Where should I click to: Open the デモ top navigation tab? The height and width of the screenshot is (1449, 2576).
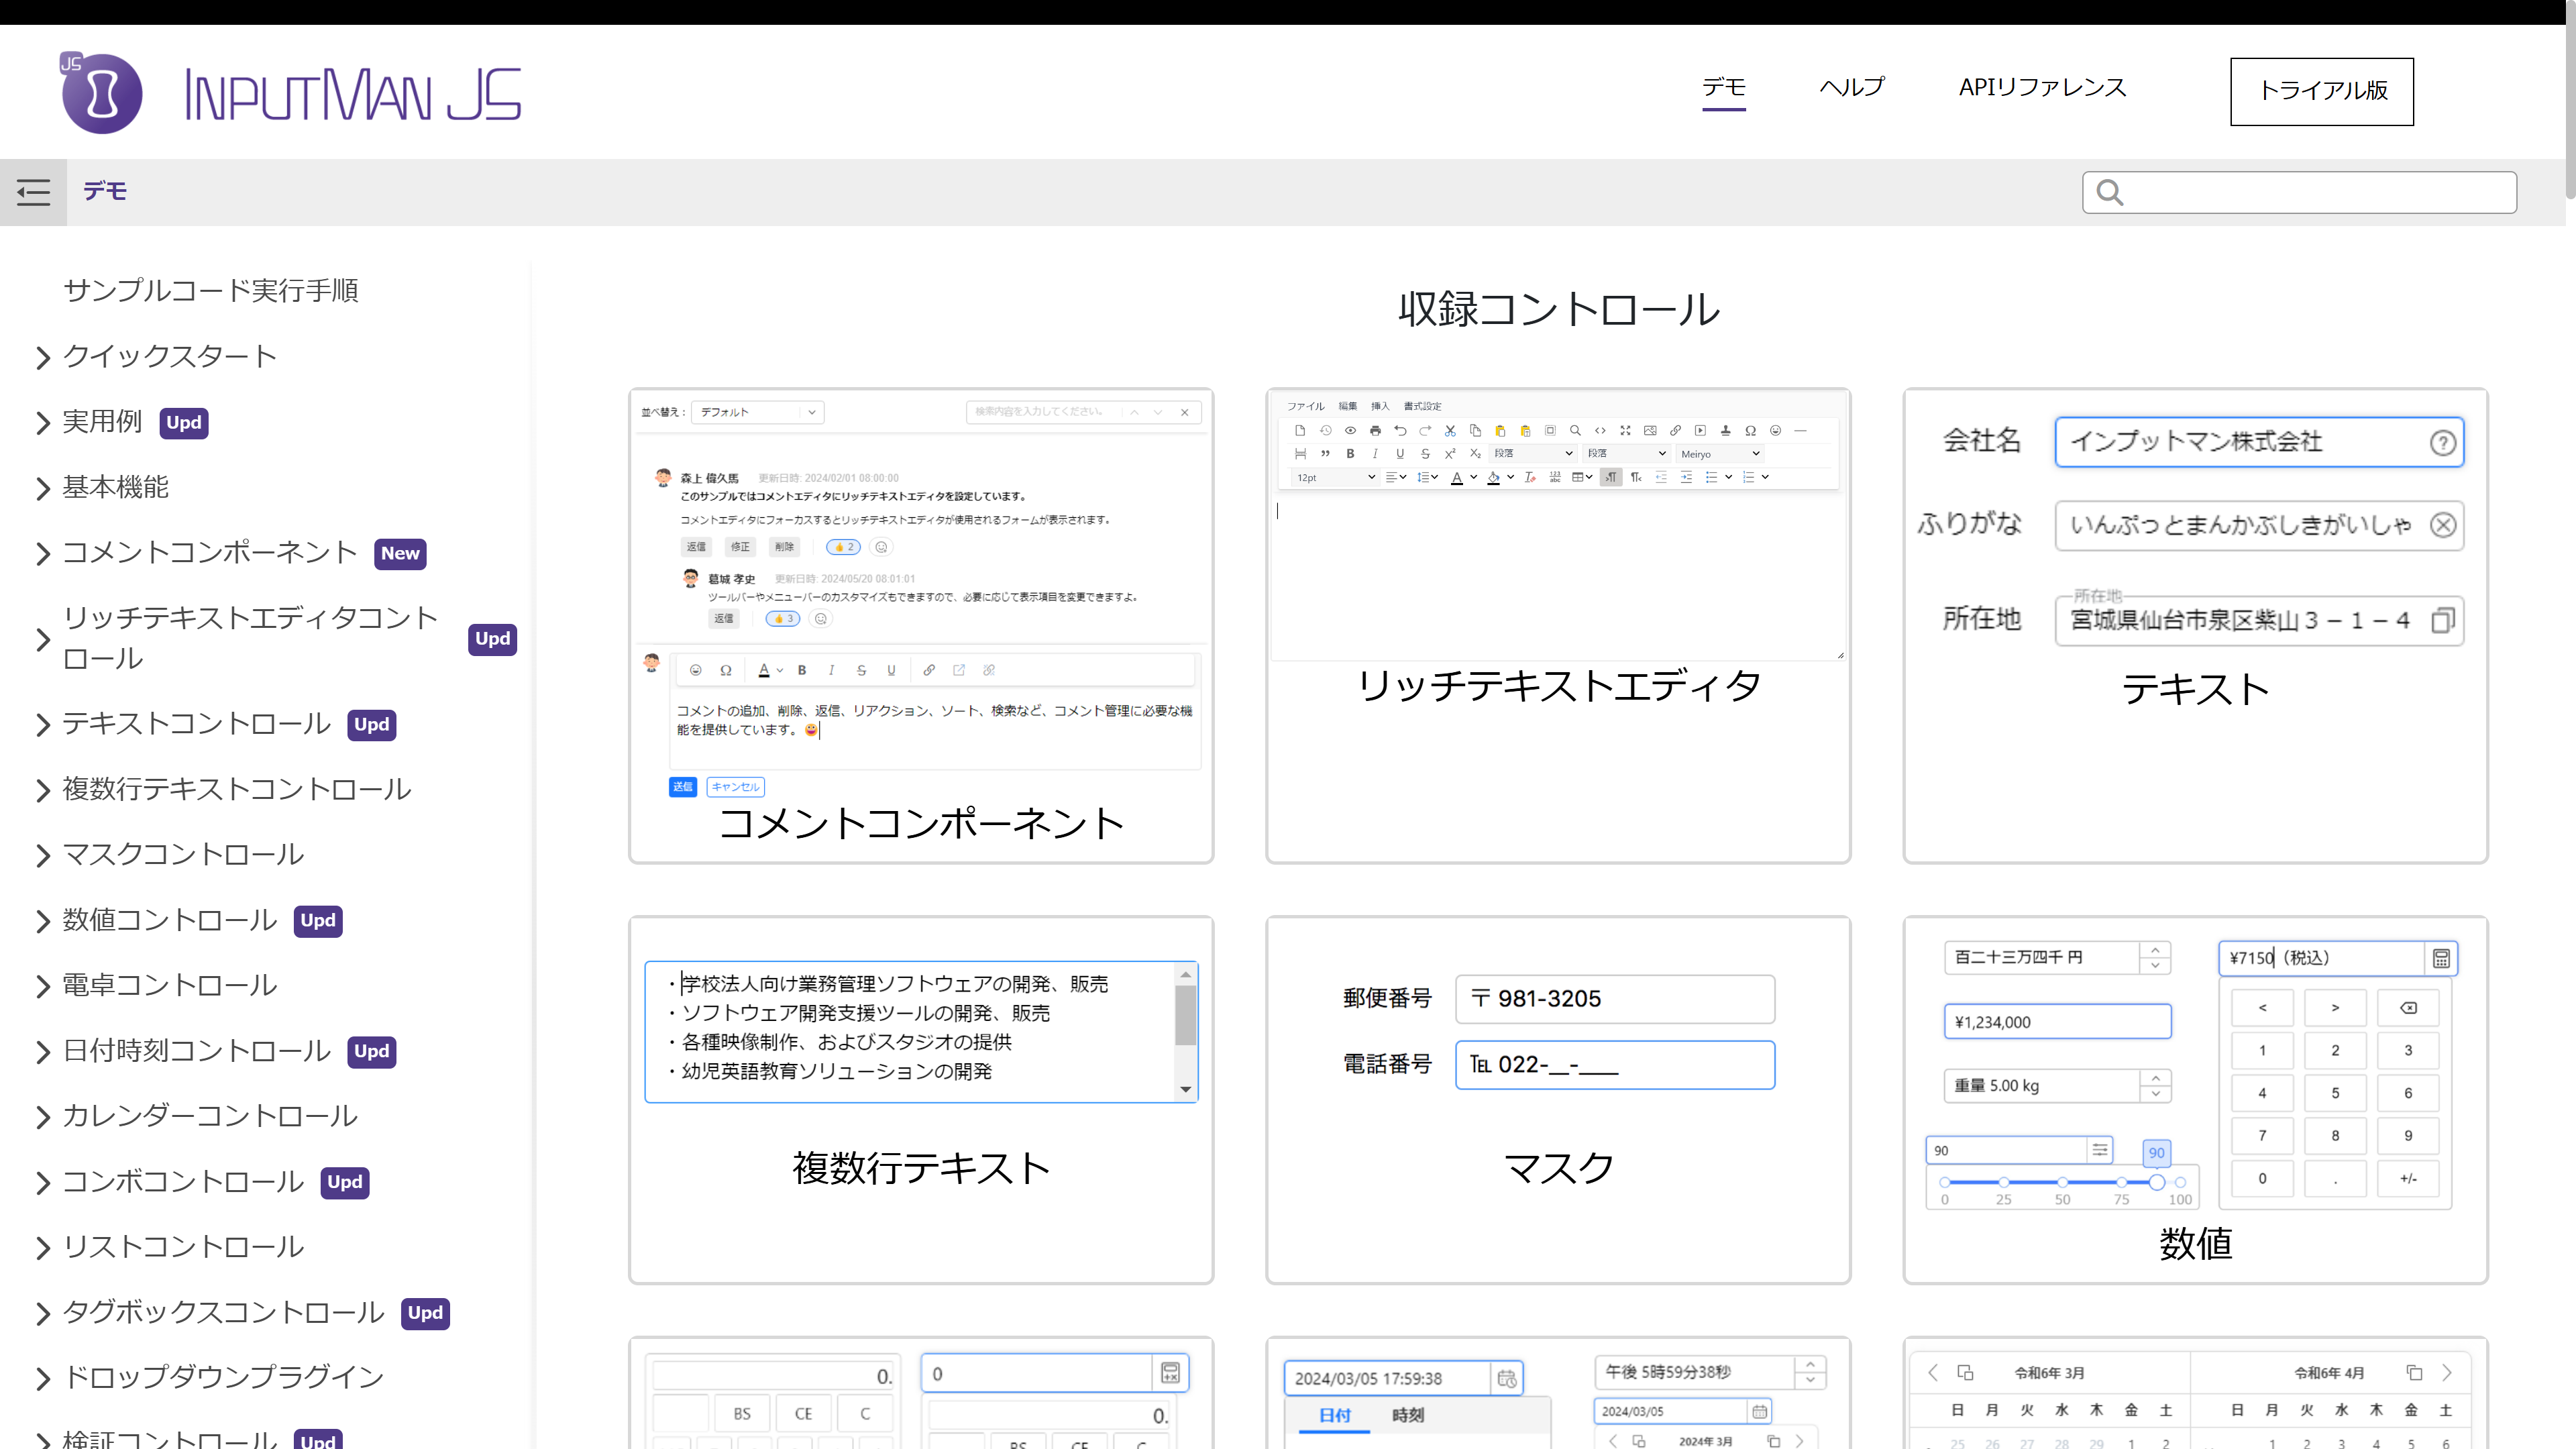click(1724, 88)
